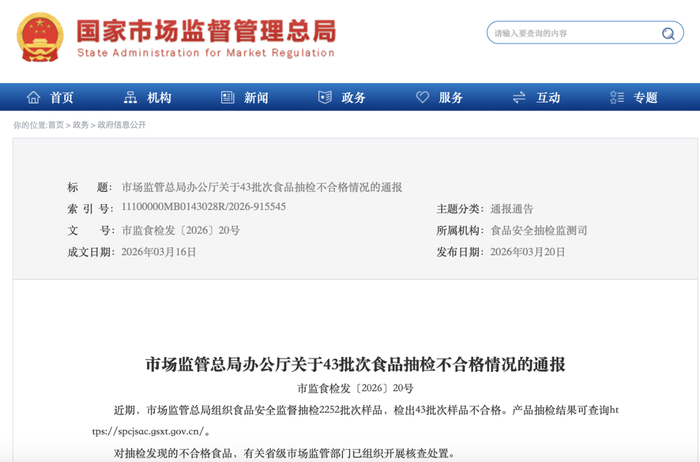Go to 首页 in the breadcrumb

click(56, 125)
